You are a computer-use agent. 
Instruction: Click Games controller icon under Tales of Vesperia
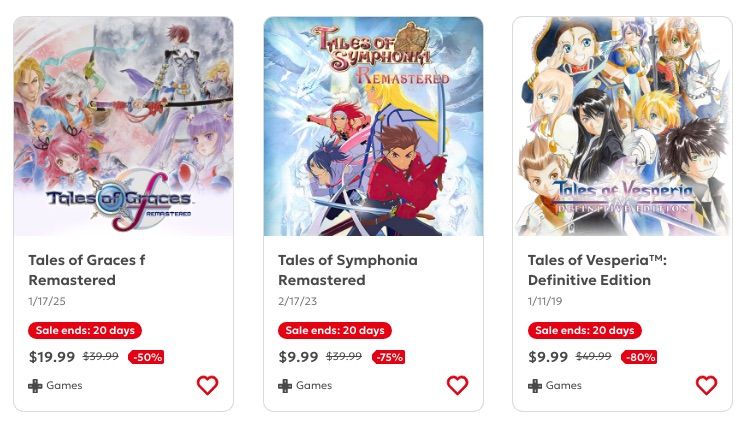535,386
